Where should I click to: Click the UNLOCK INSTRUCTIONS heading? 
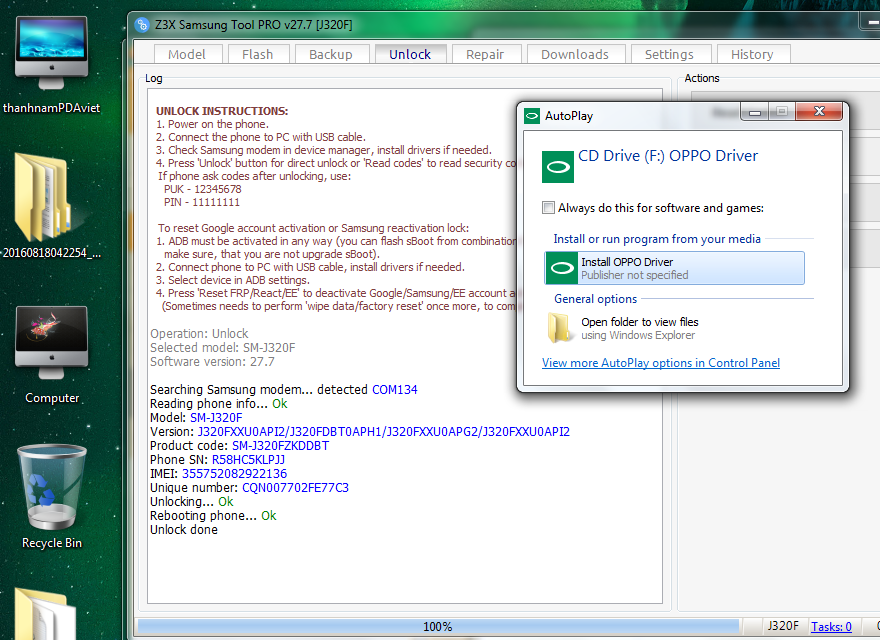pyautogui.click(x=222, y=111)
